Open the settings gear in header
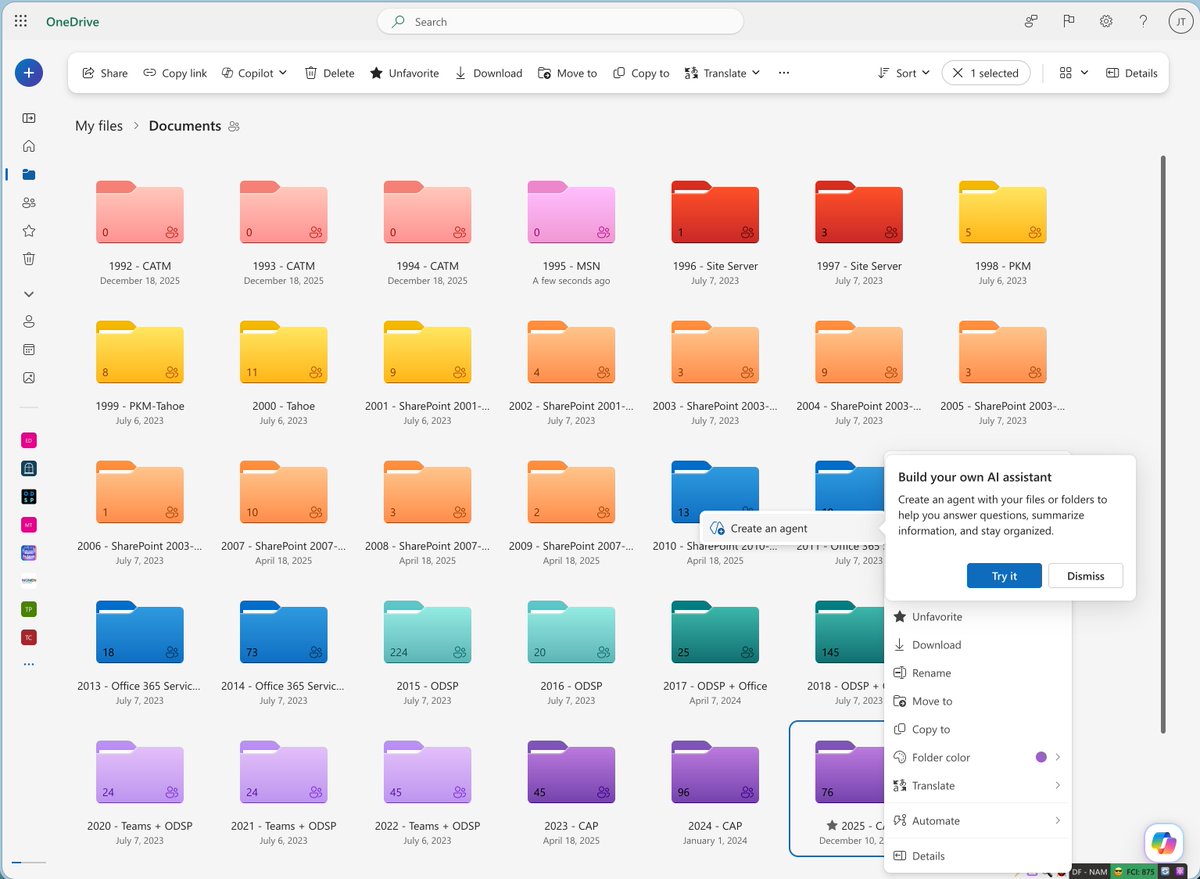The height and width of the screenshot is (879, 1200). point(1106,21)
